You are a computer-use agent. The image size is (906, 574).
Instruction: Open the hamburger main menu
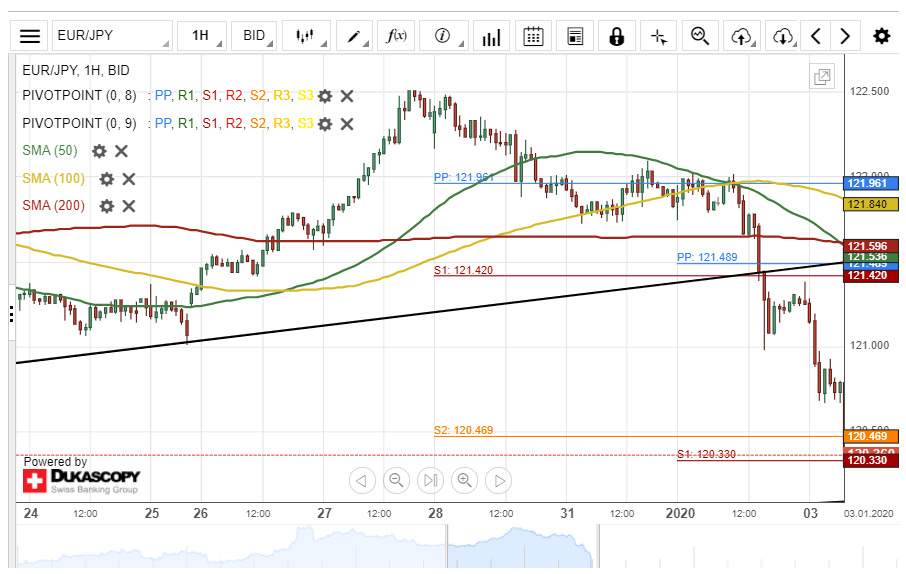coord(30,36)
